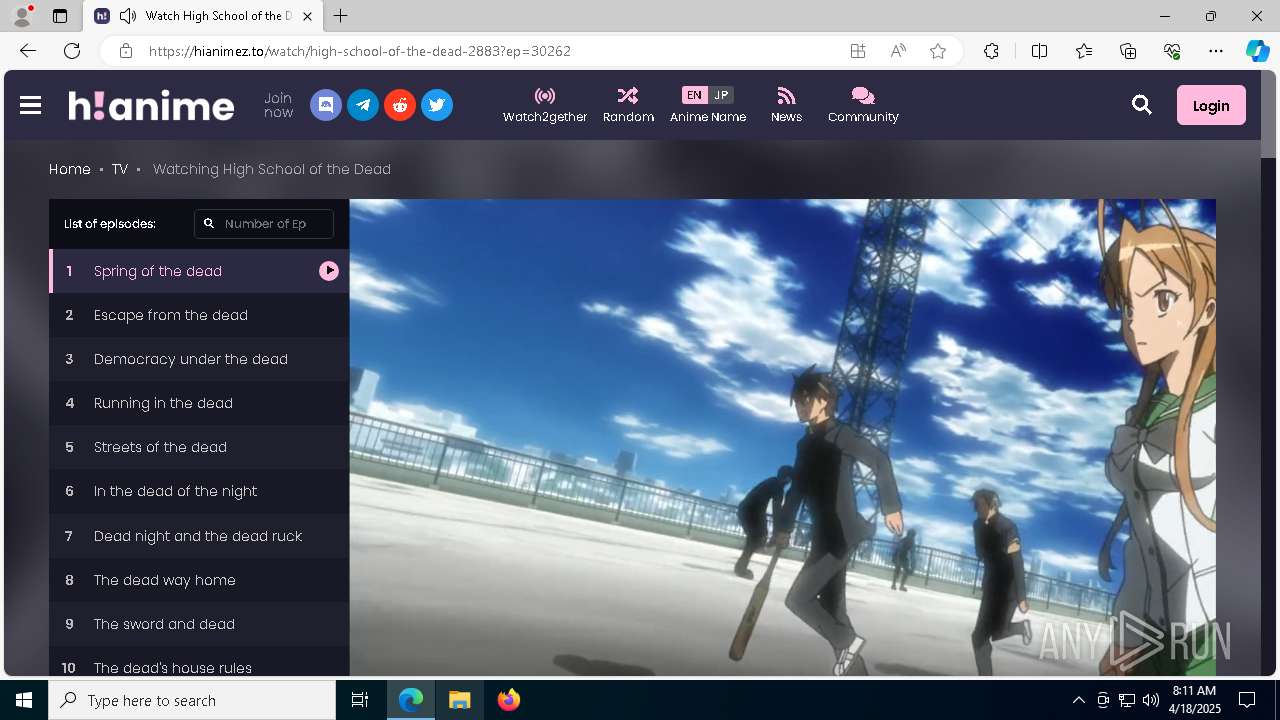Open Collections
The height and width of the screenshot is (720, 1280).
(1128, 51)
